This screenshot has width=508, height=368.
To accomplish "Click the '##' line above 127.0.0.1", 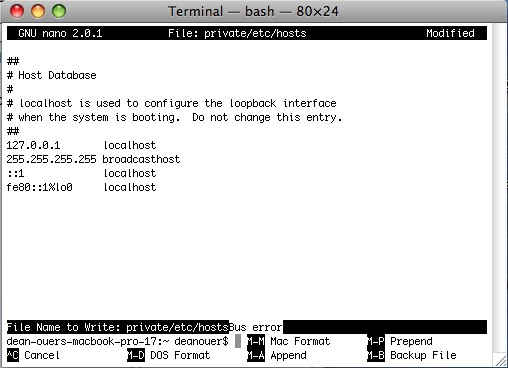I will pyautogui.click(x=13, y=131).
